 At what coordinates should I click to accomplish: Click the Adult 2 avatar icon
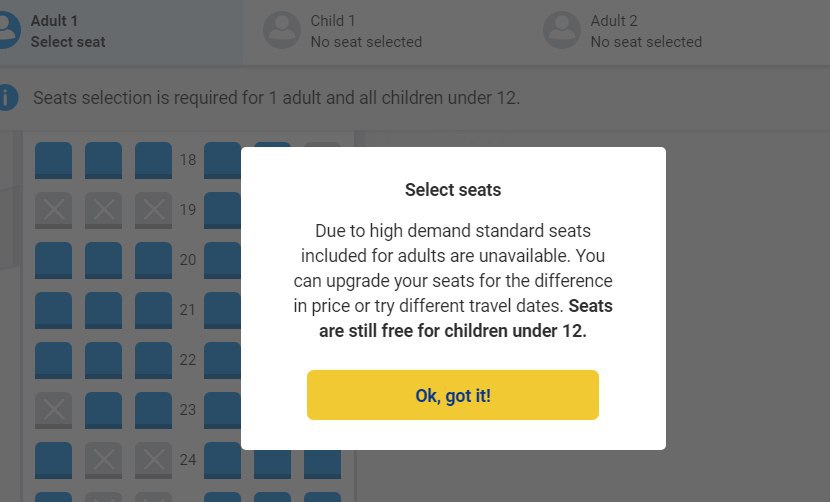pyautogui.click(x=562, y=30)
